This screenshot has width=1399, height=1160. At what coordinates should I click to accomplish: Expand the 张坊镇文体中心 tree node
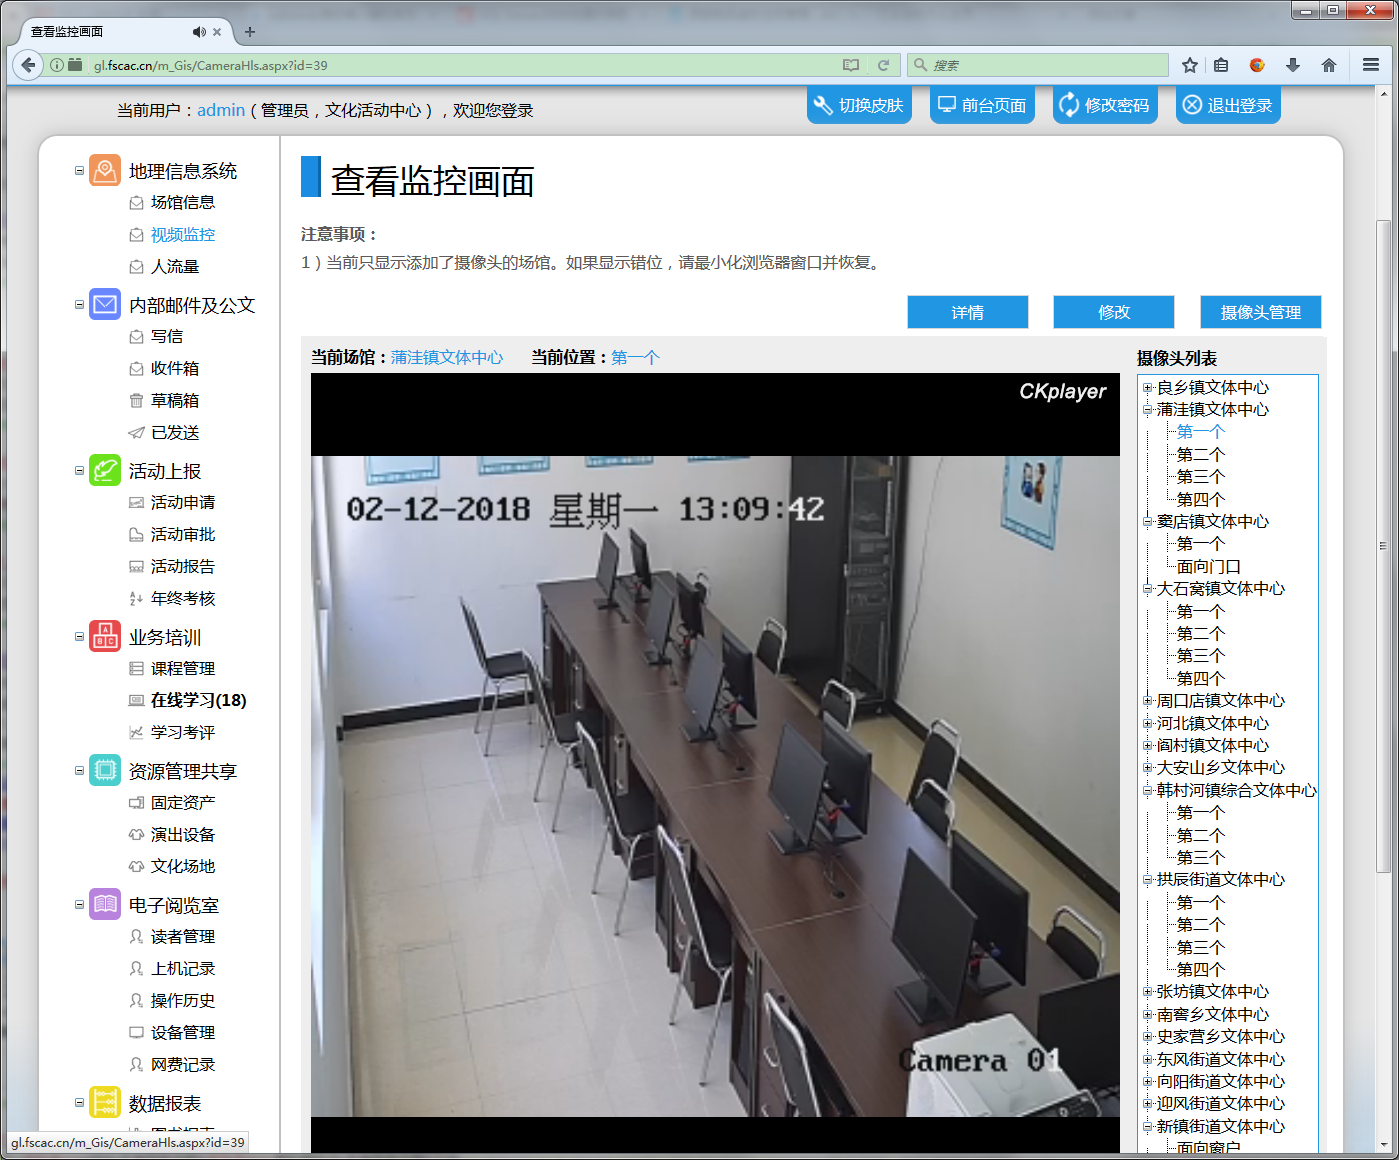1148,992
